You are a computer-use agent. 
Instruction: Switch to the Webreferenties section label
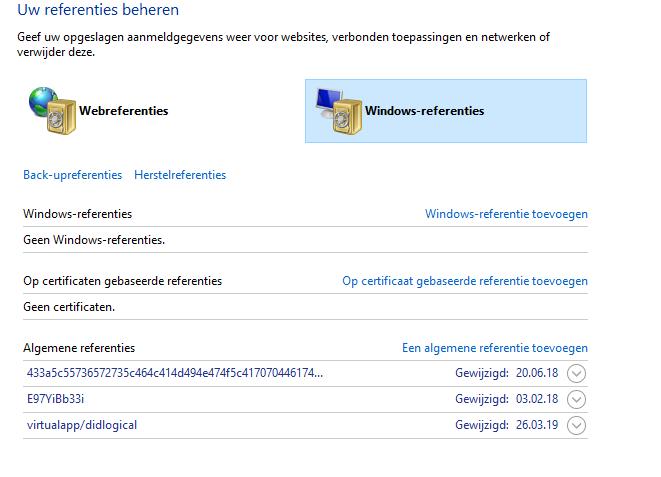[124, 111]
